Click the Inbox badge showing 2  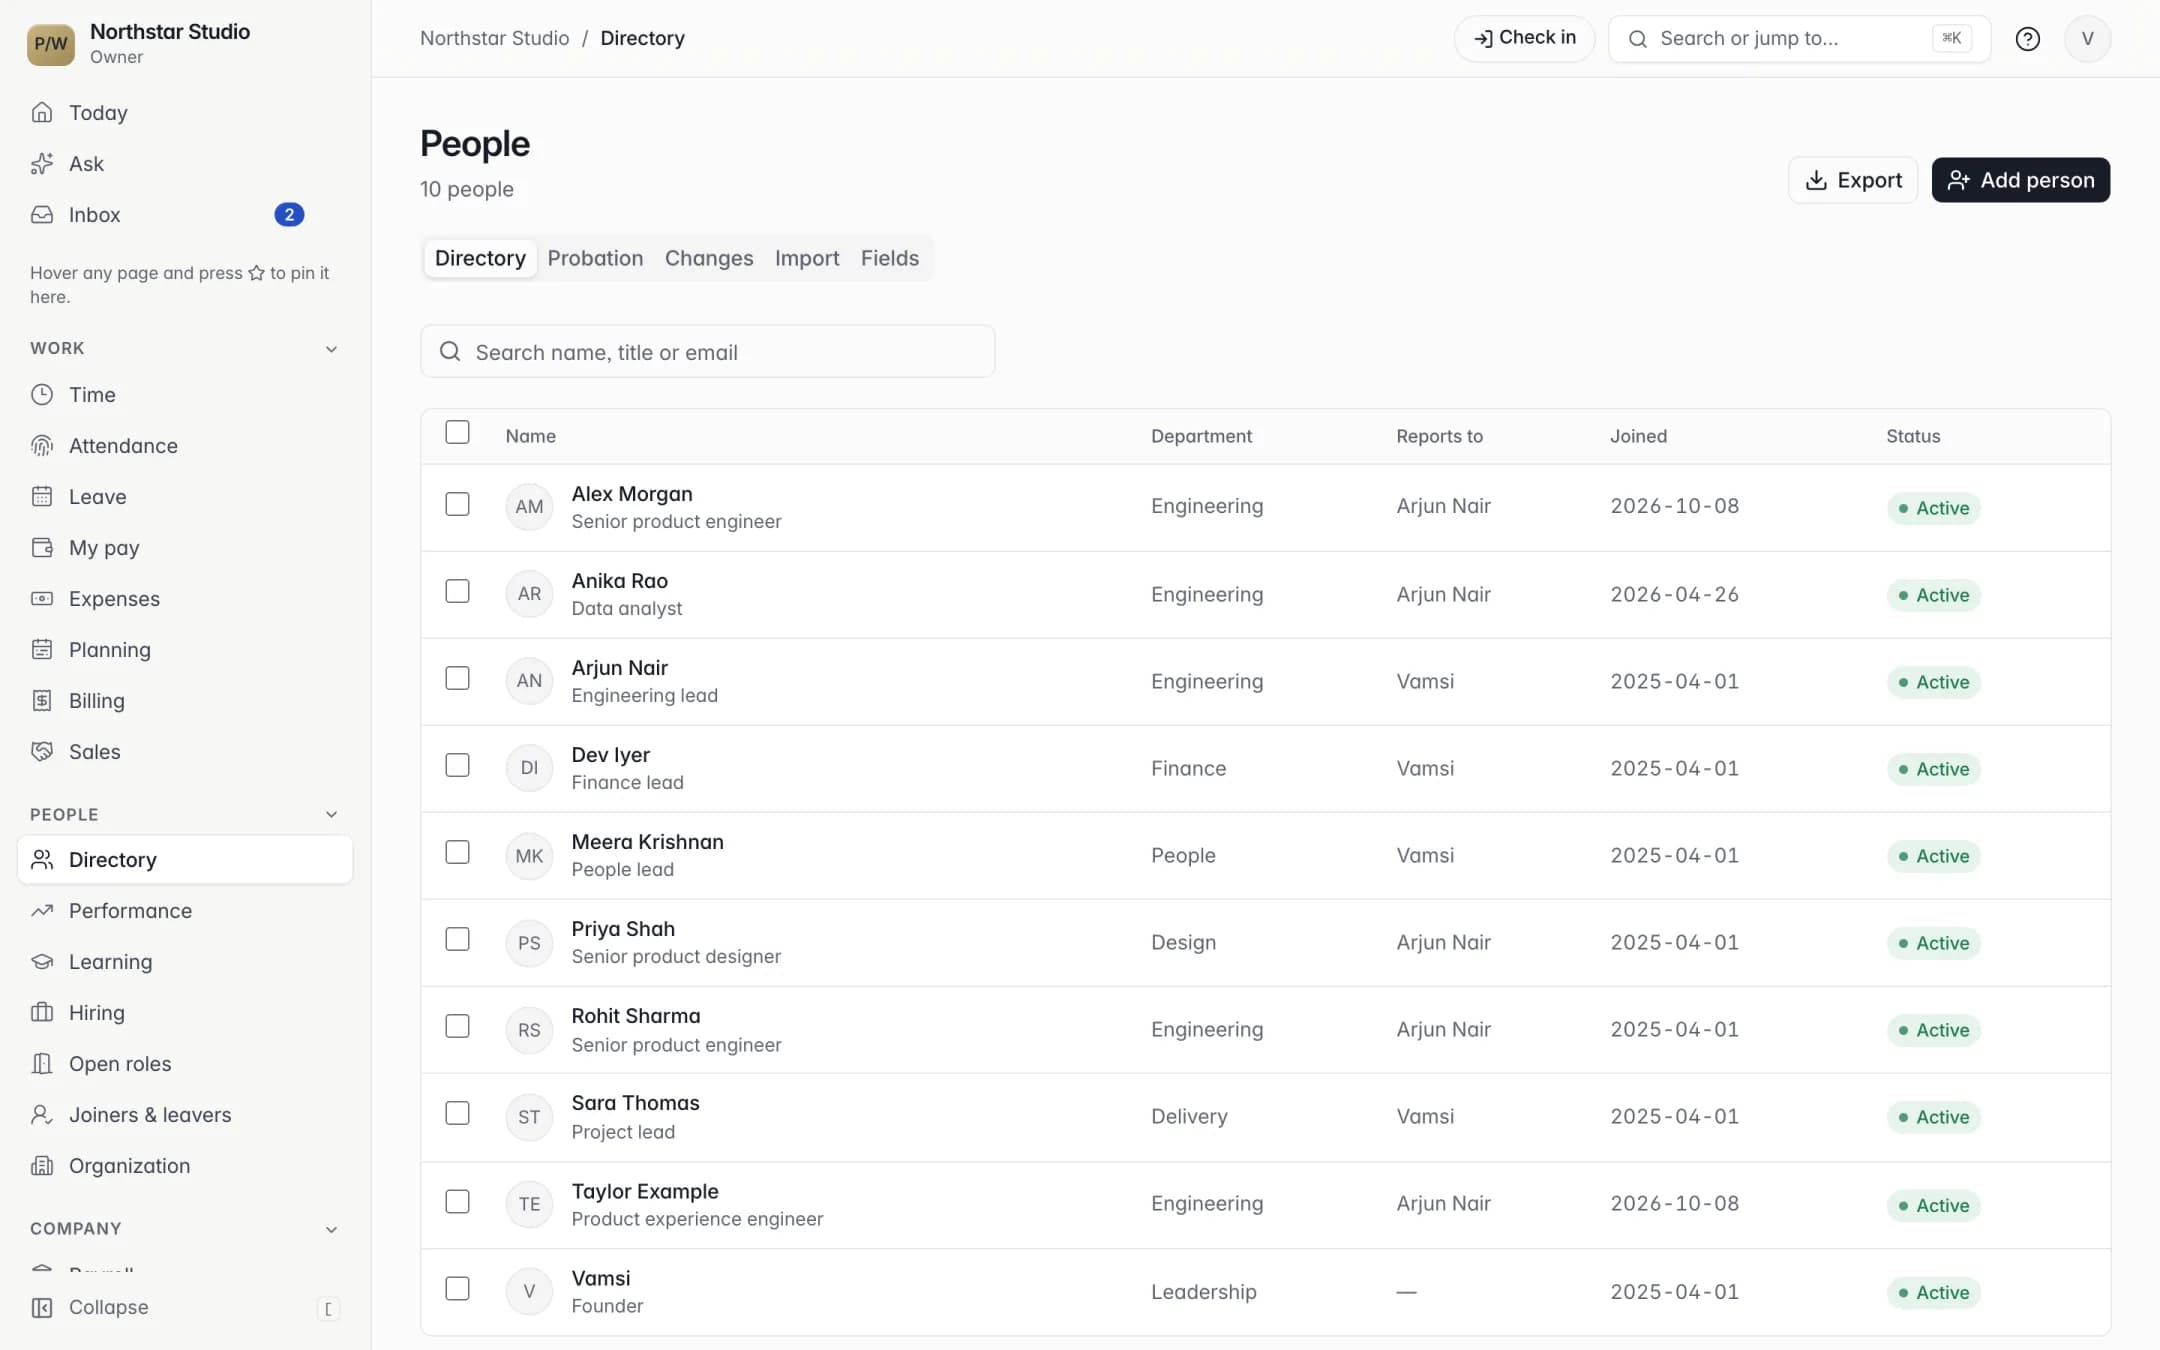(289, 214)
